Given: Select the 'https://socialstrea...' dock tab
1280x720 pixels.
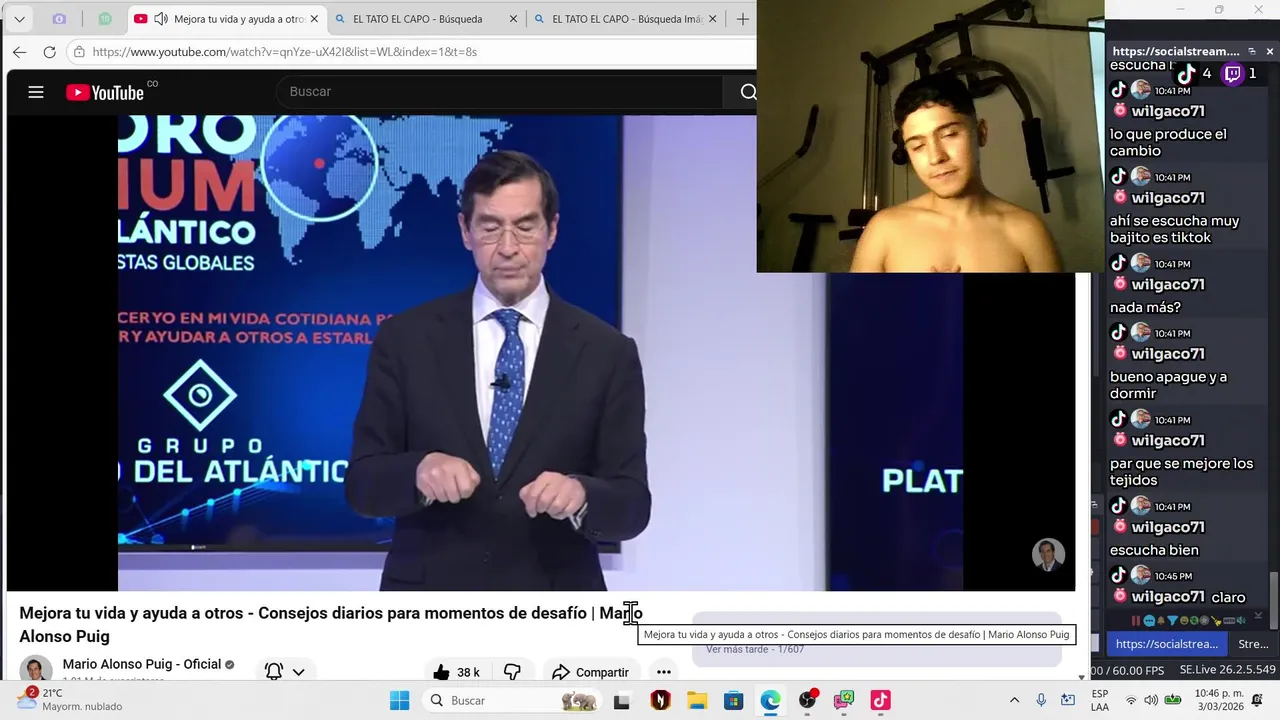Looking at the screenshot, I should pyautogui.click(x=1166, y=644).
